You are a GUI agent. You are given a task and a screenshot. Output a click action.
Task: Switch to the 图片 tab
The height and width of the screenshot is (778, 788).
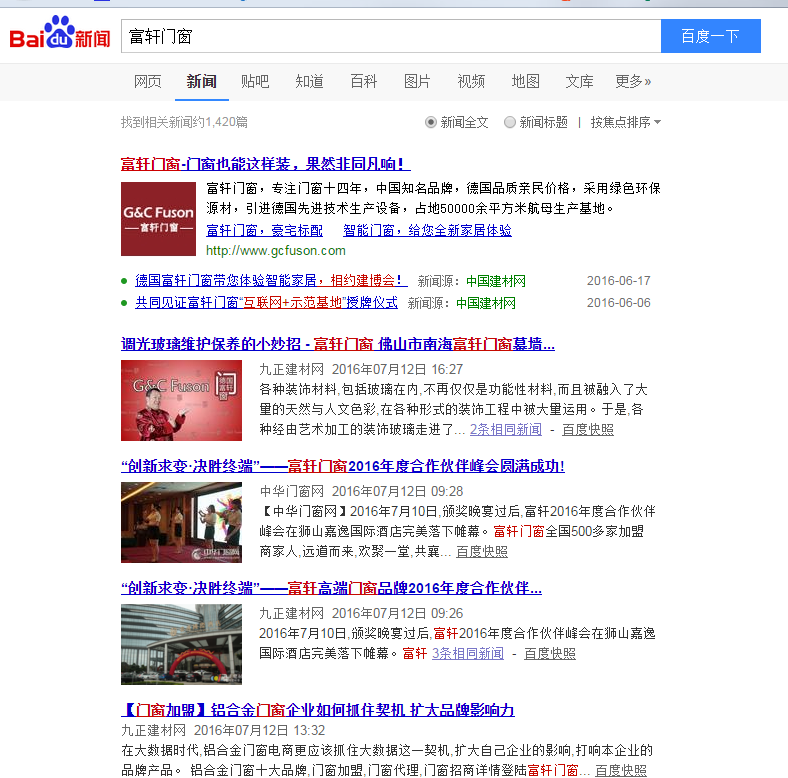[x=417, y=81]
